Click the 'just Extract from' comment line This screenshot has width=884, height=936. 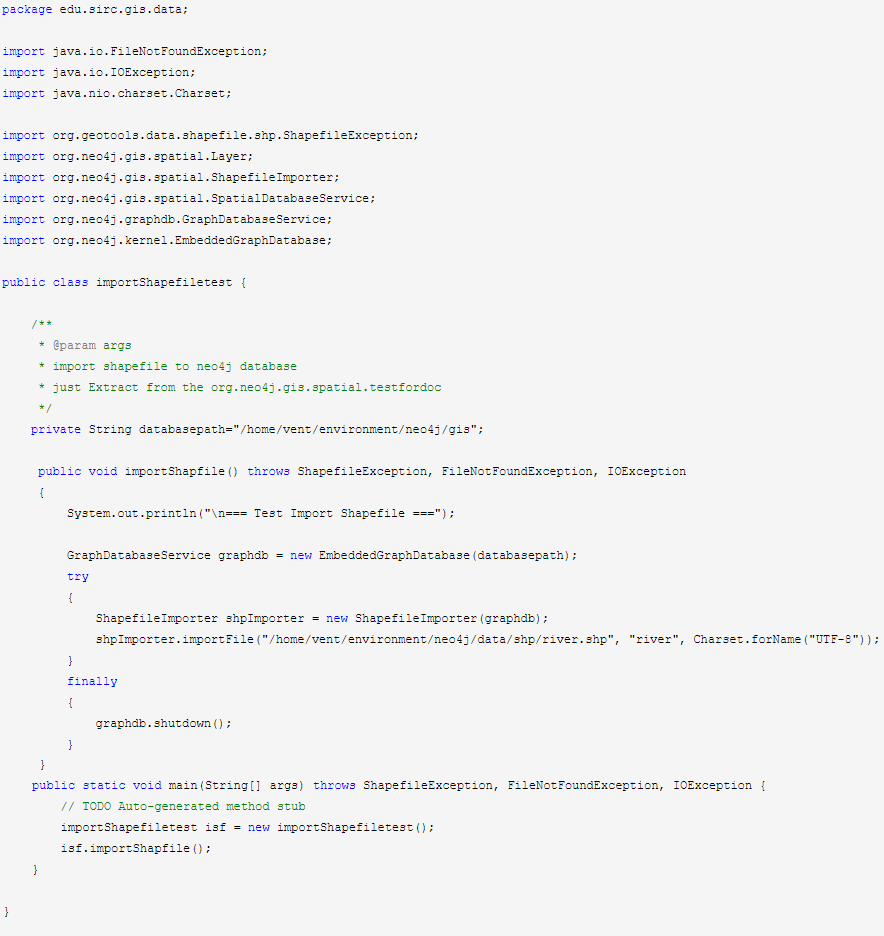click(x=240, y=387)
